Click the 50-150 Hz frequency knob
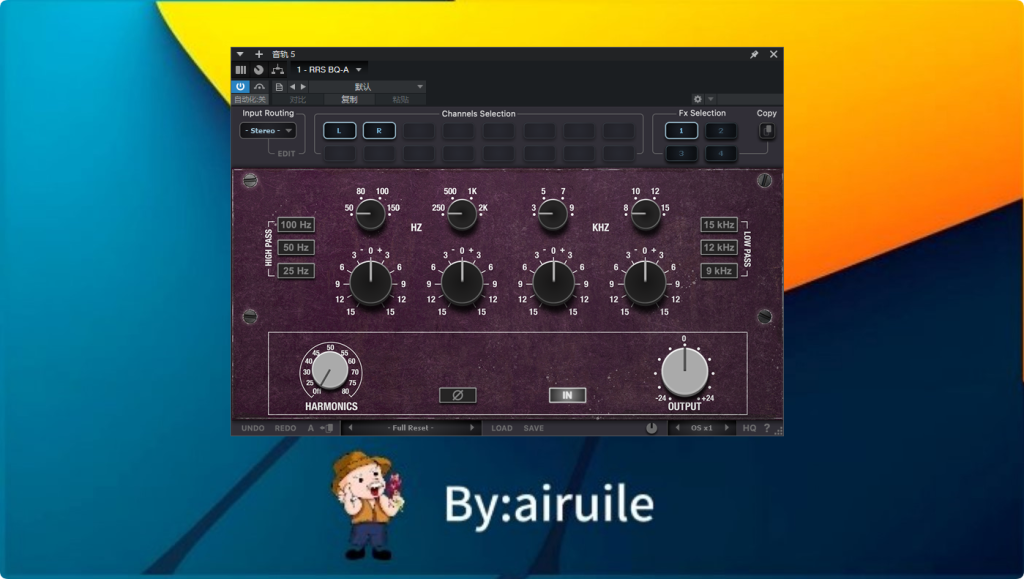The width and height of the screenshot is (1024, 579). click(x=370, y=214)
